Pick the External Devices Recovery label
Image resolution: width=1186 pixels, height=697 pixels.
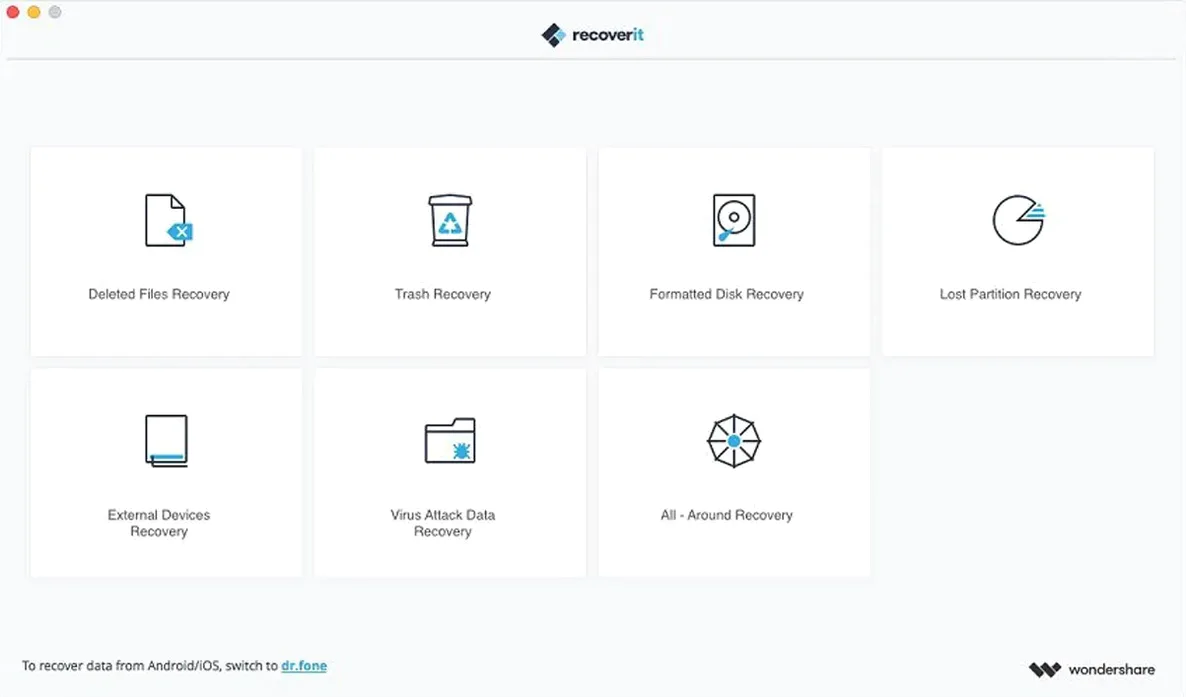(x=159, y=523)
